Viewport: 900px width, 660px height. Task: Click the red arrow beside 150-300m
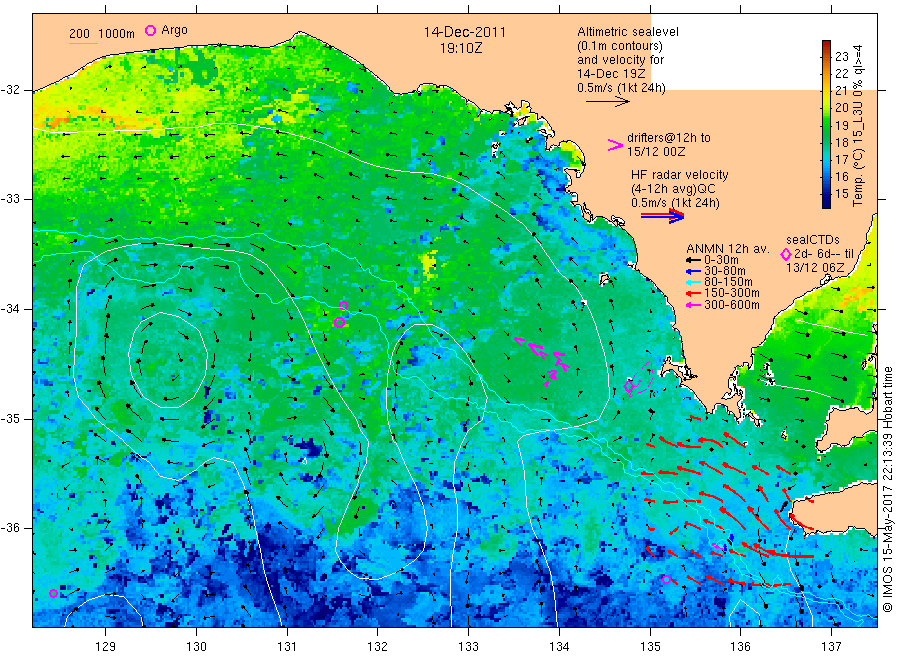(x=693, y=293)
